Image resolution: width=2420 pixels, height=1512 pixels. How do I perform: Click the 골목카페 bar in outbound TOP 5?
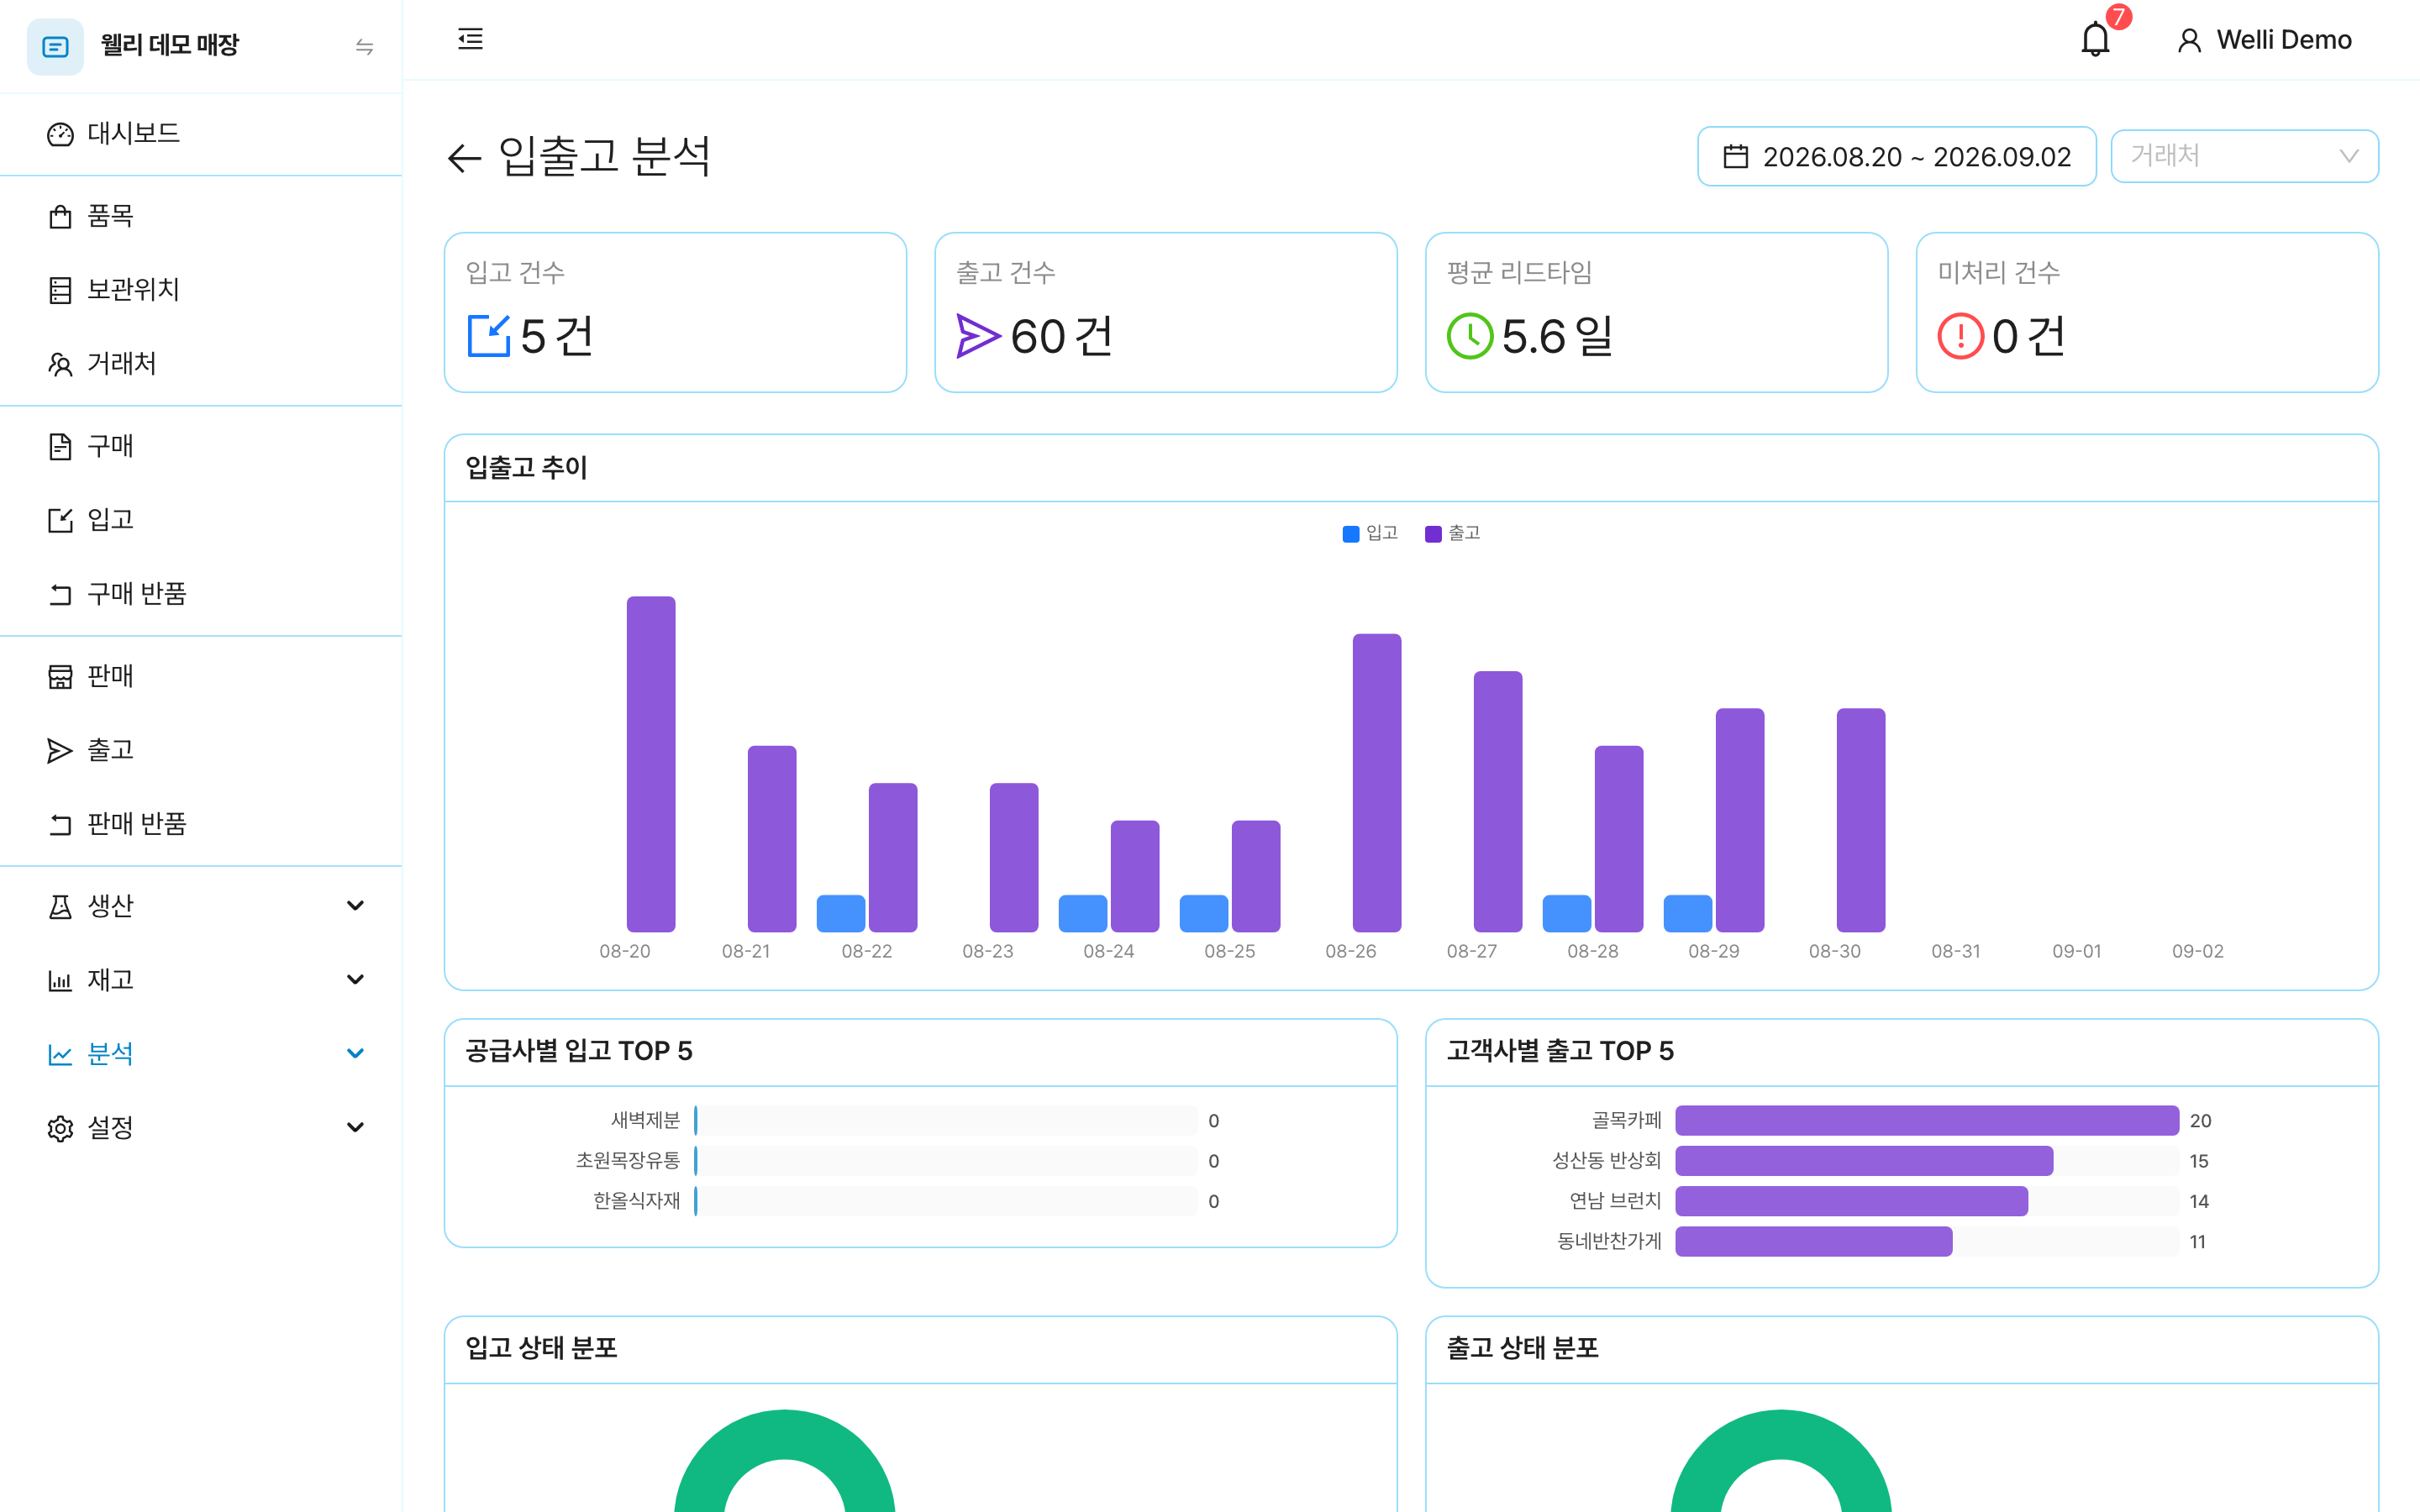pyautogui.click(x=1927, y=1121)
